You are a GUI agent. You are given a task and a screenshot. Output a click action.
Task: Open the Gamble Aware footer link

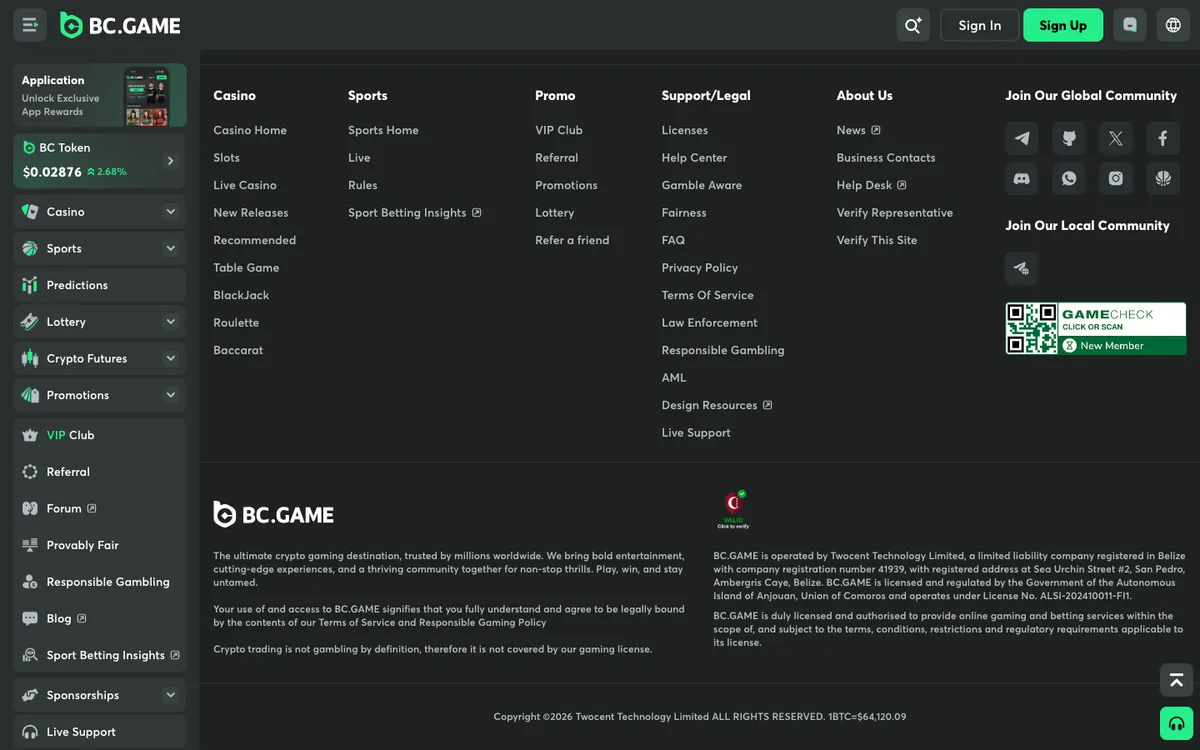[x=701, y=185]
